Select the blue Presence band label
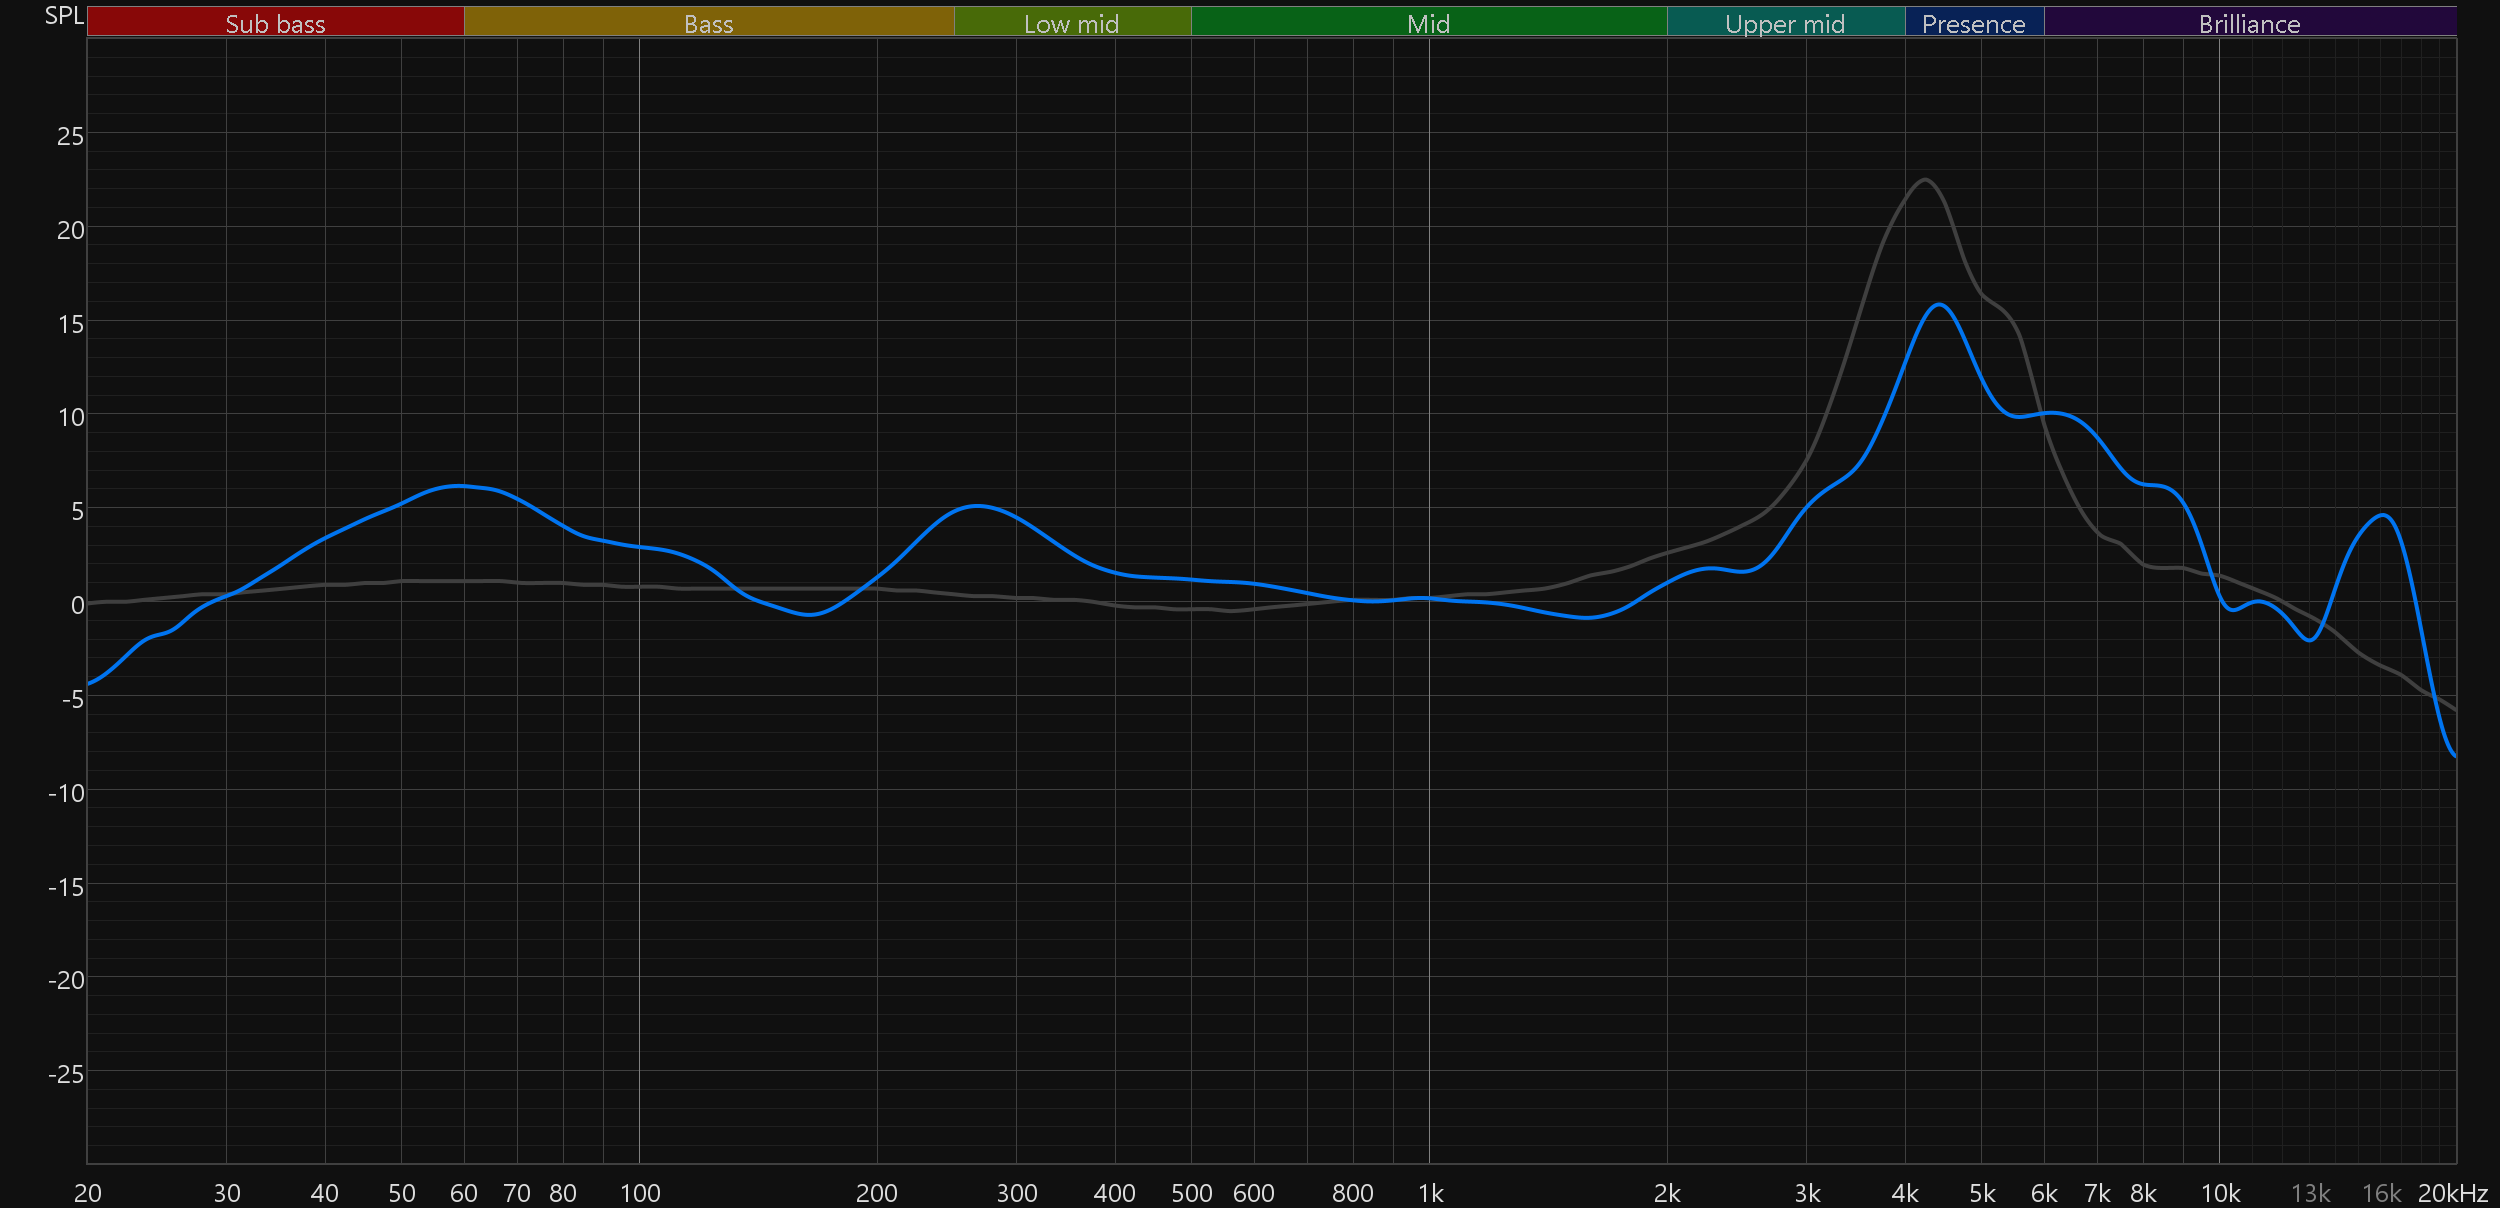2500x1208 pixels. pos(1973,23)
